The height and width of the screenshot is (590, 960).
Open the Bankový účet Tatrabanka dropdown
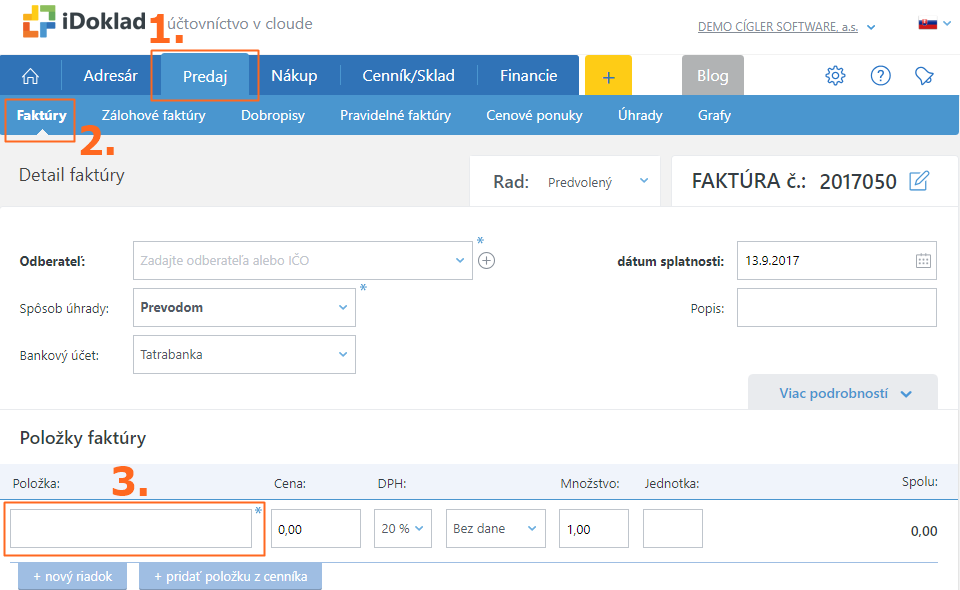[244, 355]
